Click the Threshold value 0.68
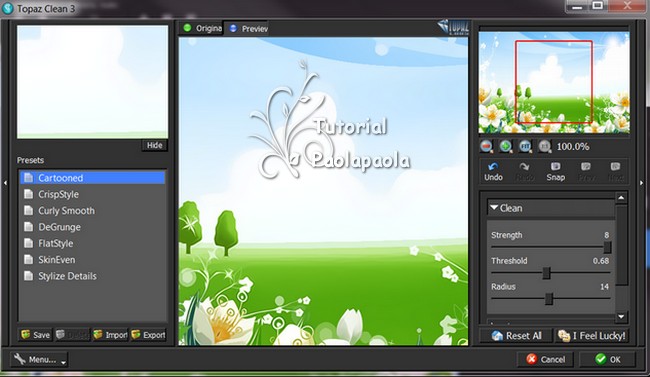This screenshot has width=650, height=377. [x=601, y=261]
